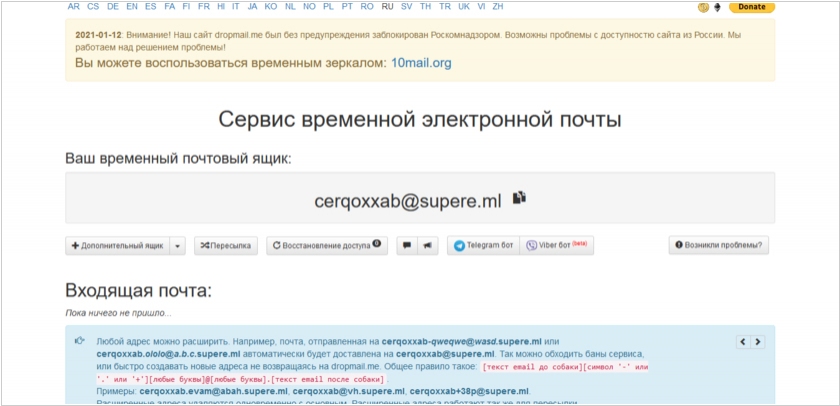Copy the temporary email address to clipboard
Image resolution: width=840 pixels, height=406 pixels.
[x=519, y=198]
